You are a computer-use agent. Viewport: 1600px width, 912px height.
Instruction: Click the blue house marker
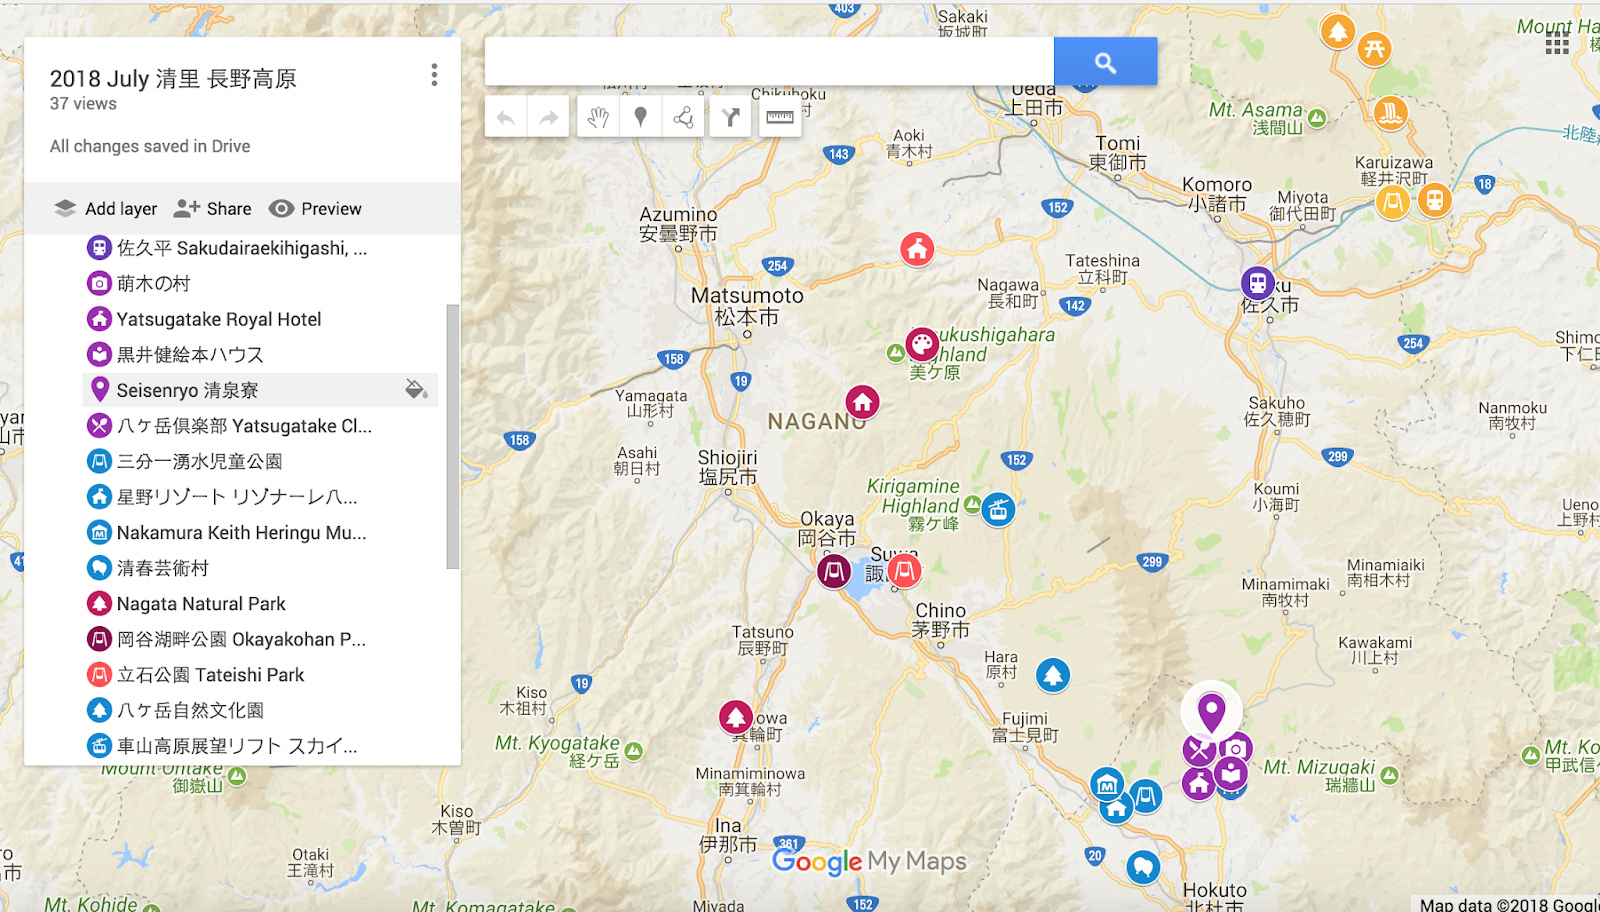point(1116,806)
